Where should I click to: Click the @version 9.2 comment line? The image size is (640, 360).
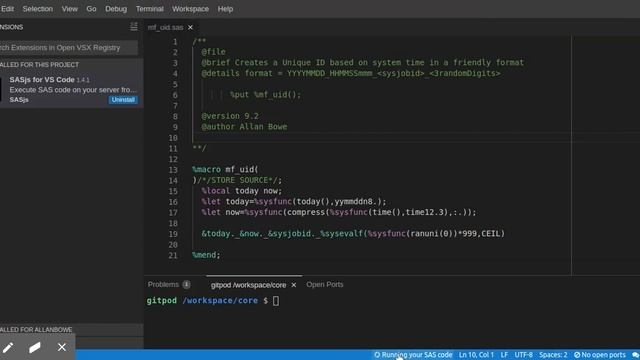pos(230,116)
